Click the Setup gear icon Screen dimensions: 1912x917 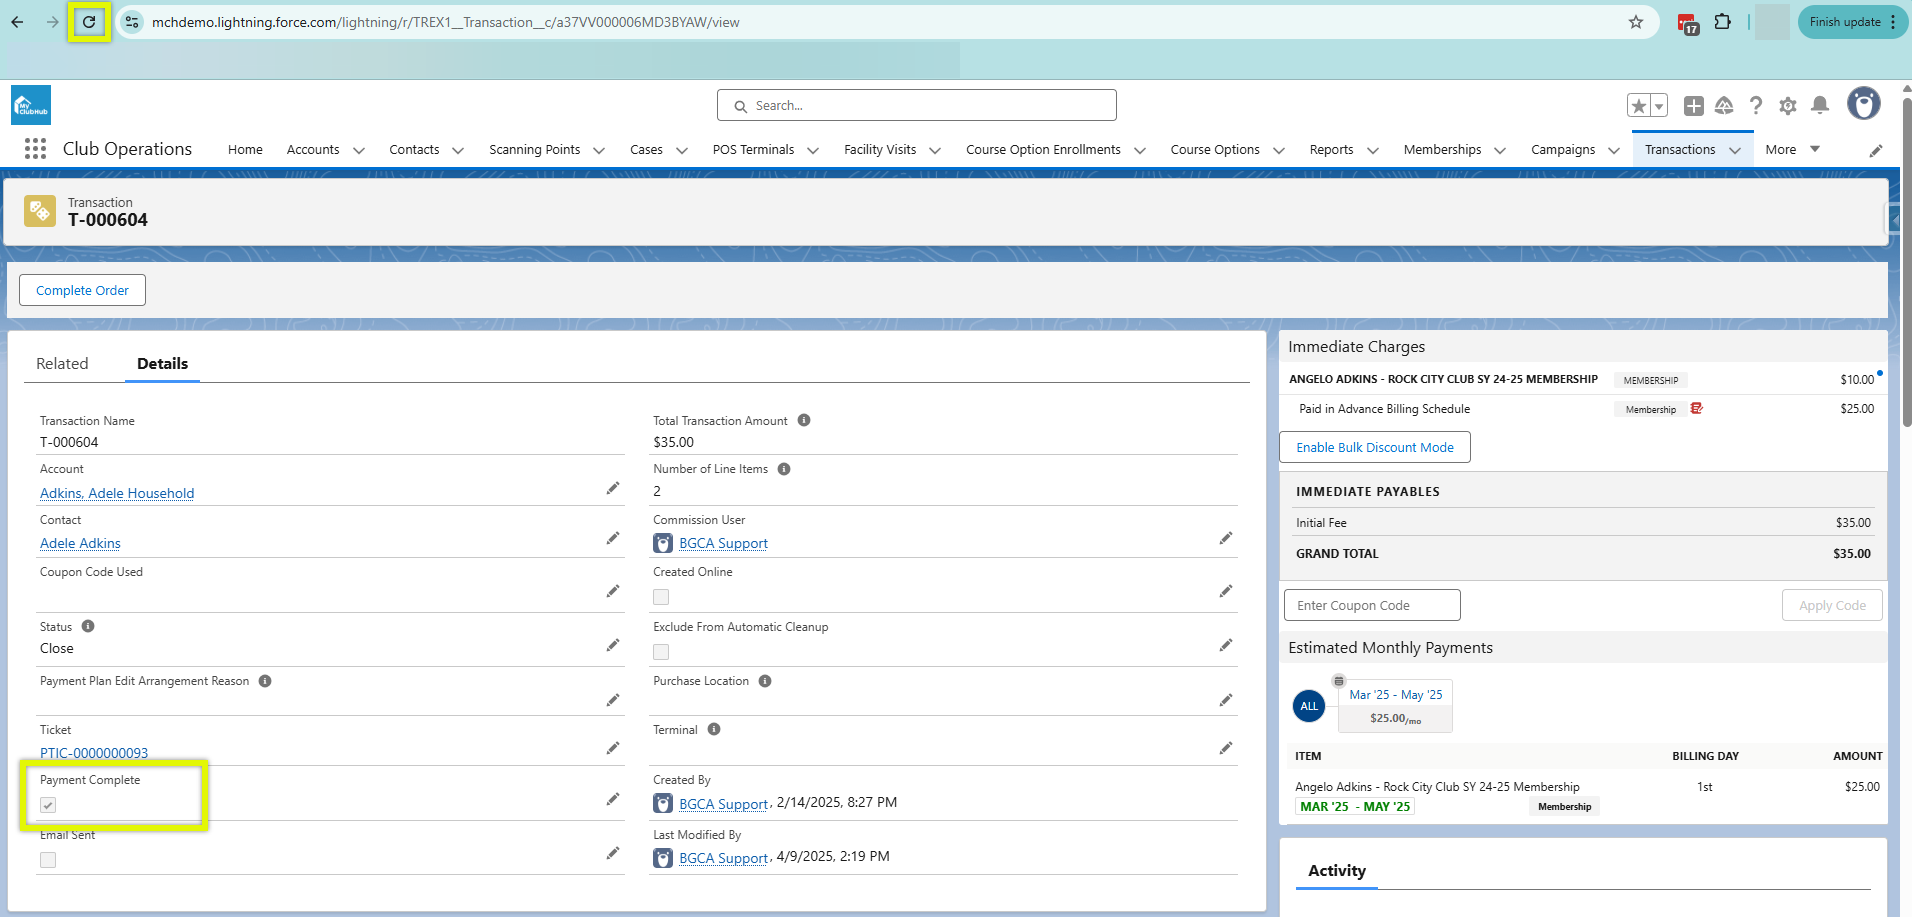(1788, 106)
